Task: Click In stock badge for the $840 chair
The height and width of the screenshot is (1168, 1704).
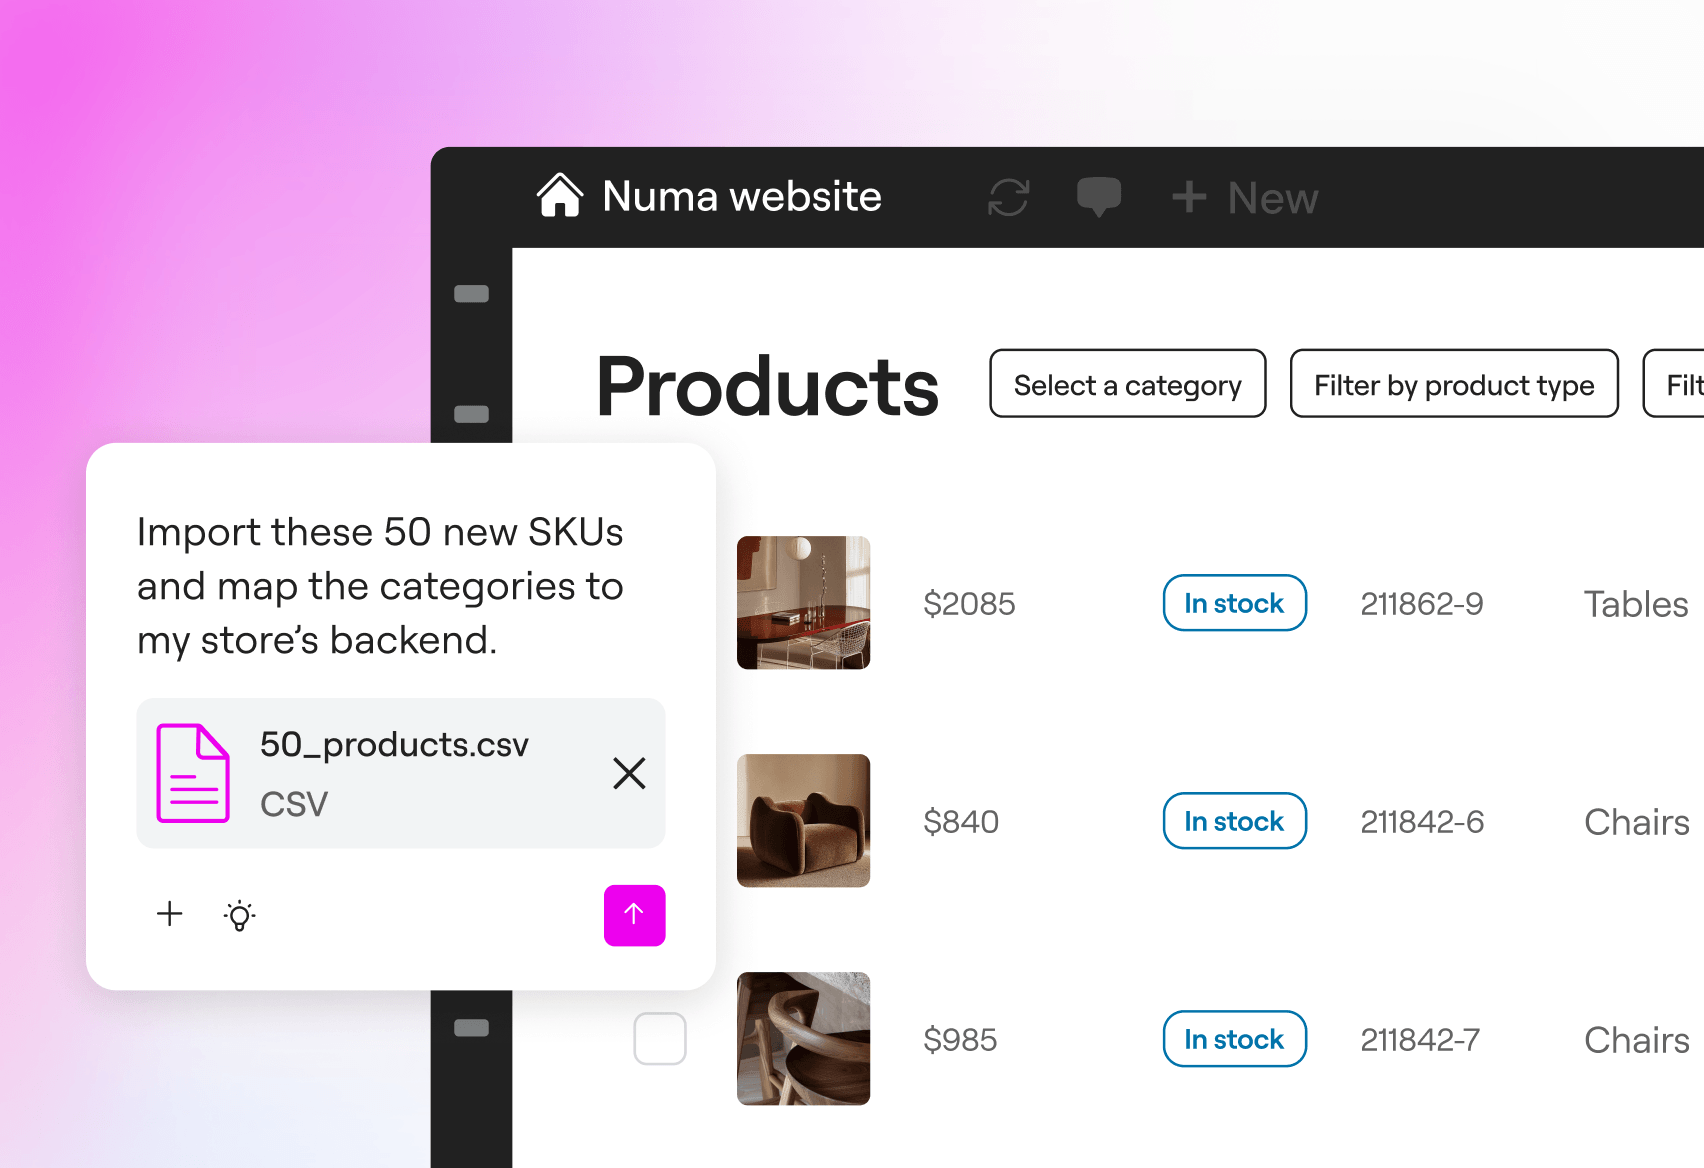Action: (1234, 821)
